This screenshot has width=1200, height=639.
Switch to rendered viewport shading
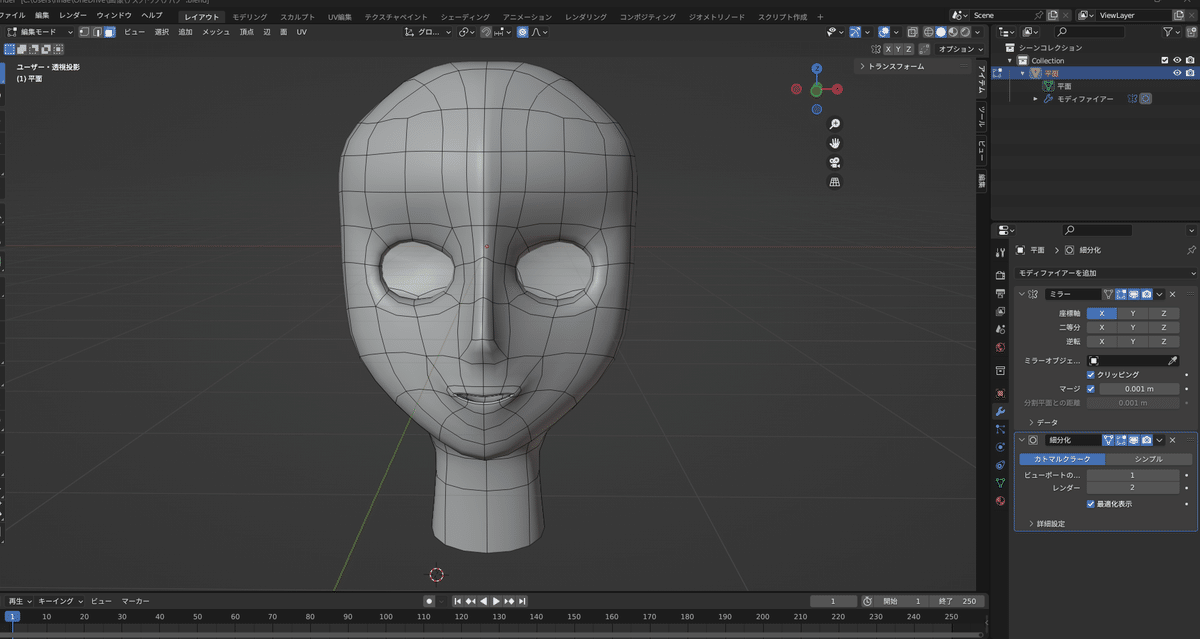[x=964, y=32]
